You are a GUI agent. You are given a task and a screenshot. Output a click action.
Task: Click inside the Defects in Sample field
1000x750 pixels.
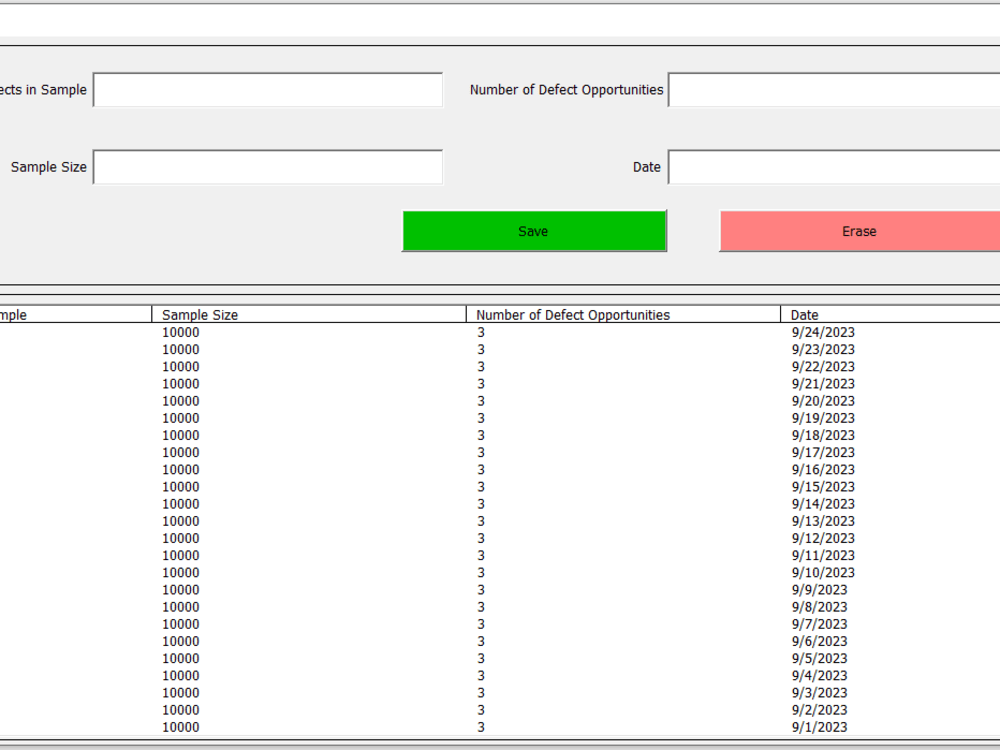point(267,89)
